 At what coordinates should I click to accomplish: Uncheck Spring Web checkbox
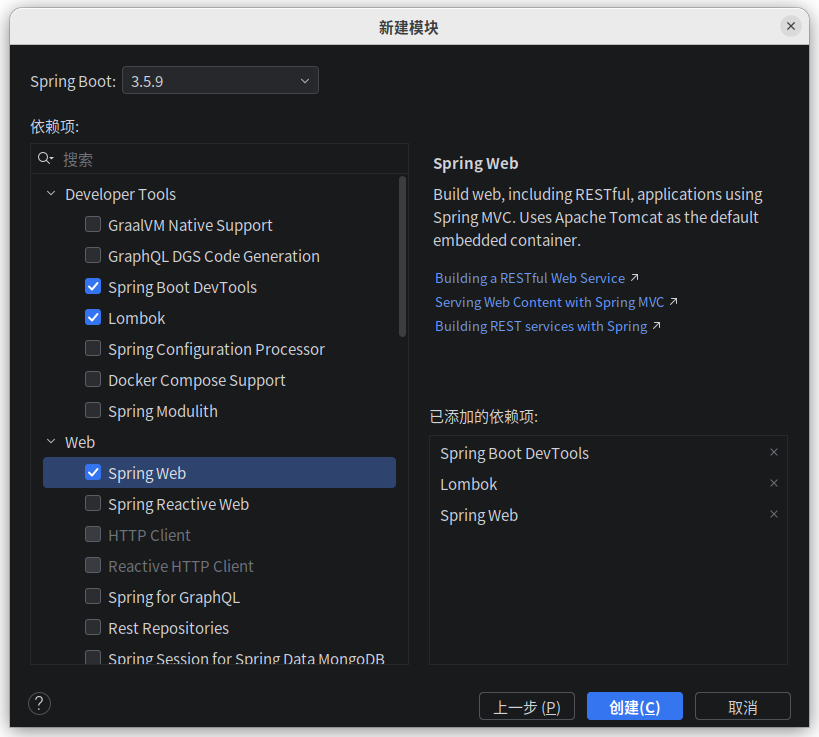(93, 473)
